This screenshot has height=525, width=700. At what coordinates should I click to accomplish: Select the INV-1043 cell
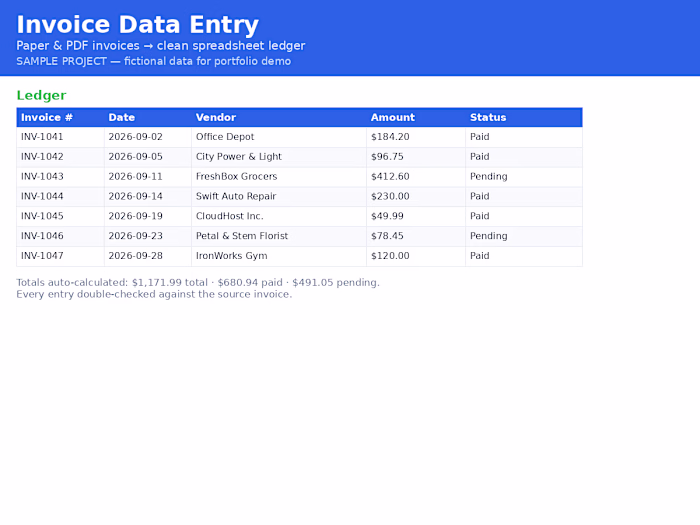tap(60, 177)
